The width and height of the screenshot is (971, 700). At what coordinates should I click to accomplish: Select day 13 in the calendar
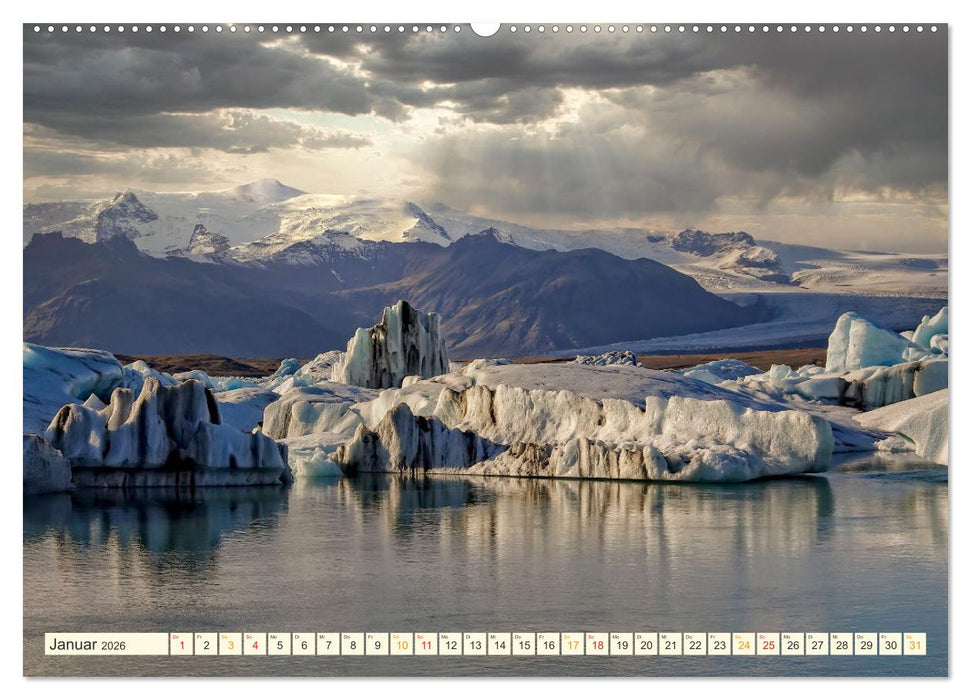pyautogui.click(x=475, y=645)
